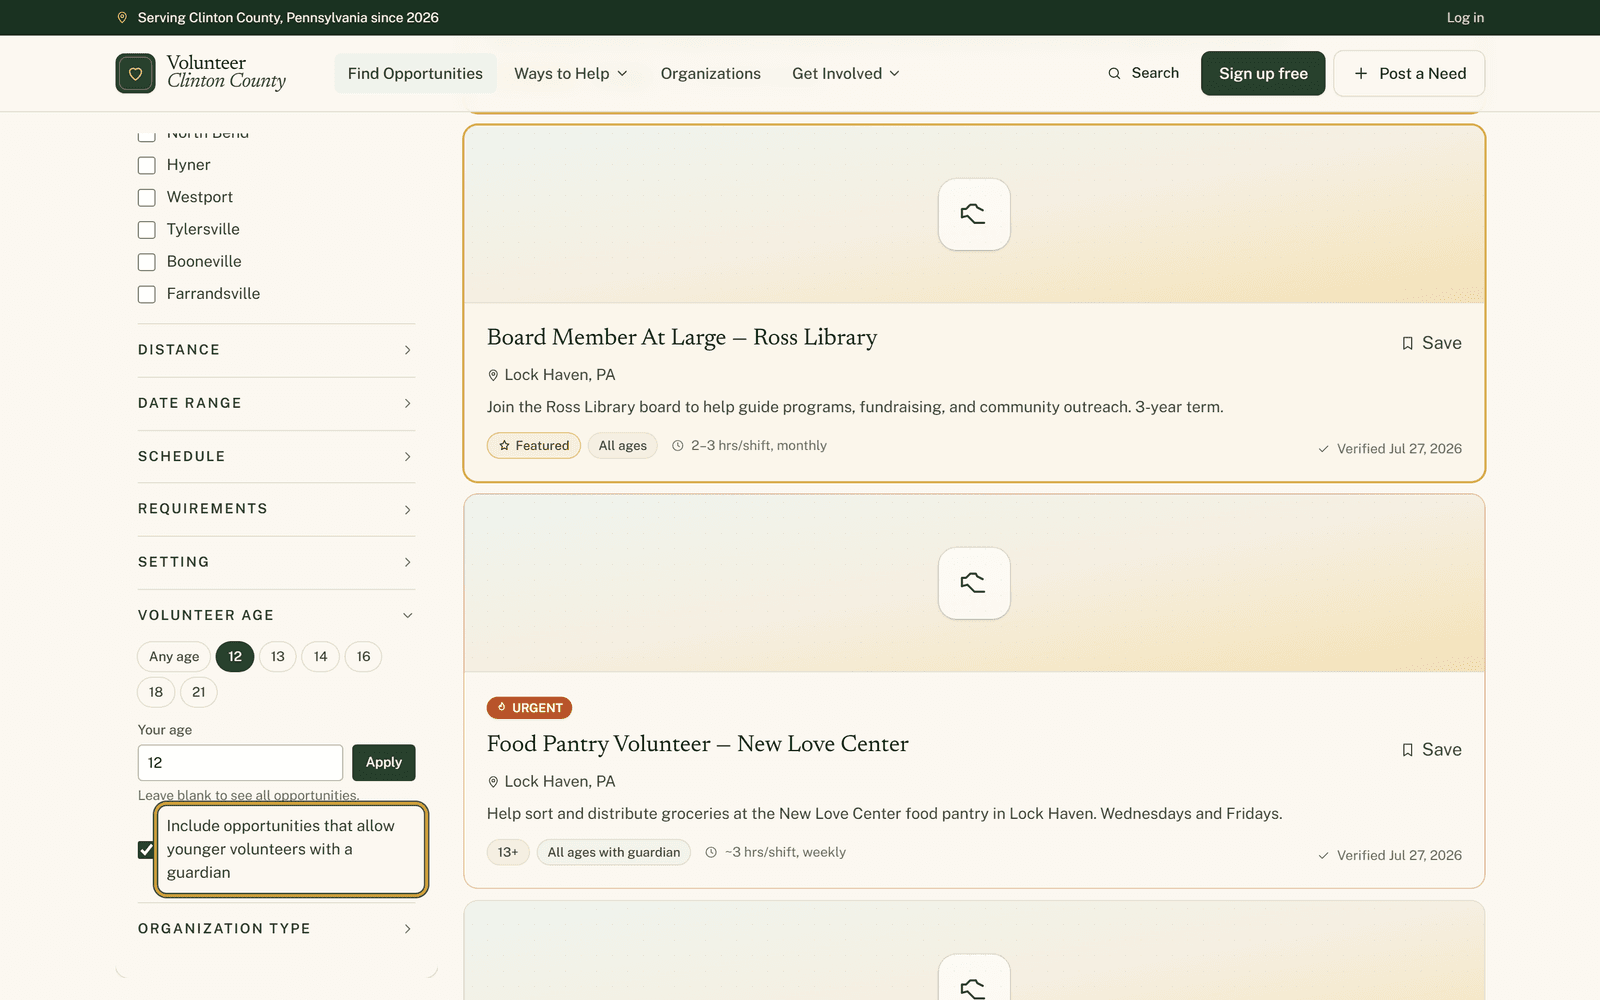The height and width of the screenshot is (1000, 1600).
Task: Click Leave blank to see all opportunities hint
Action: [x=249, y=795]
